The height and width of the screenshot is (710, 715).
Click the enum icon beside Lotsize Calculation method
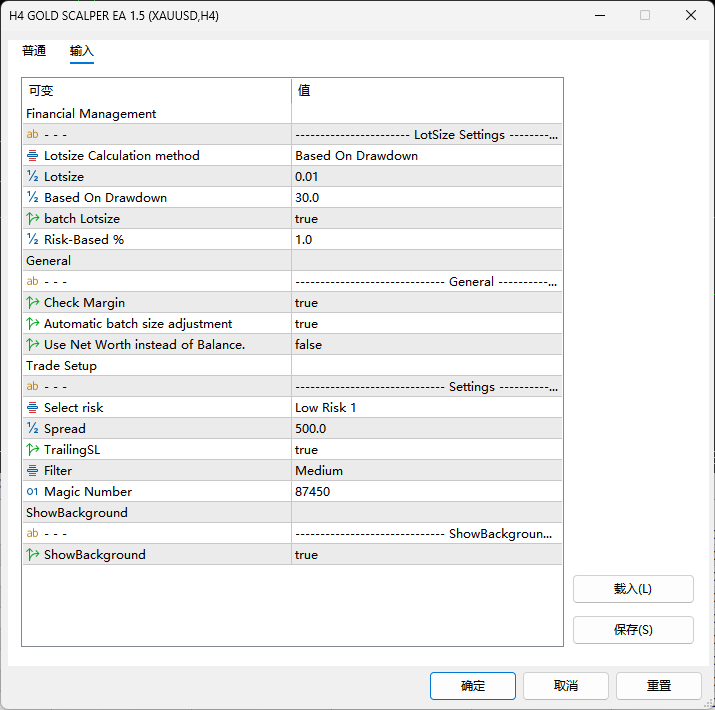[x=32, y=156]
